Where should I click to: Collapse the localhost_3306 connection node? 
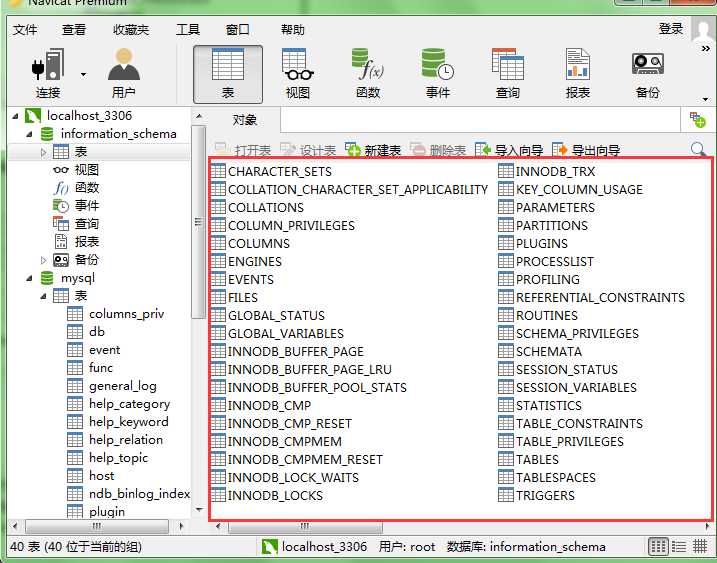point(16,116)
